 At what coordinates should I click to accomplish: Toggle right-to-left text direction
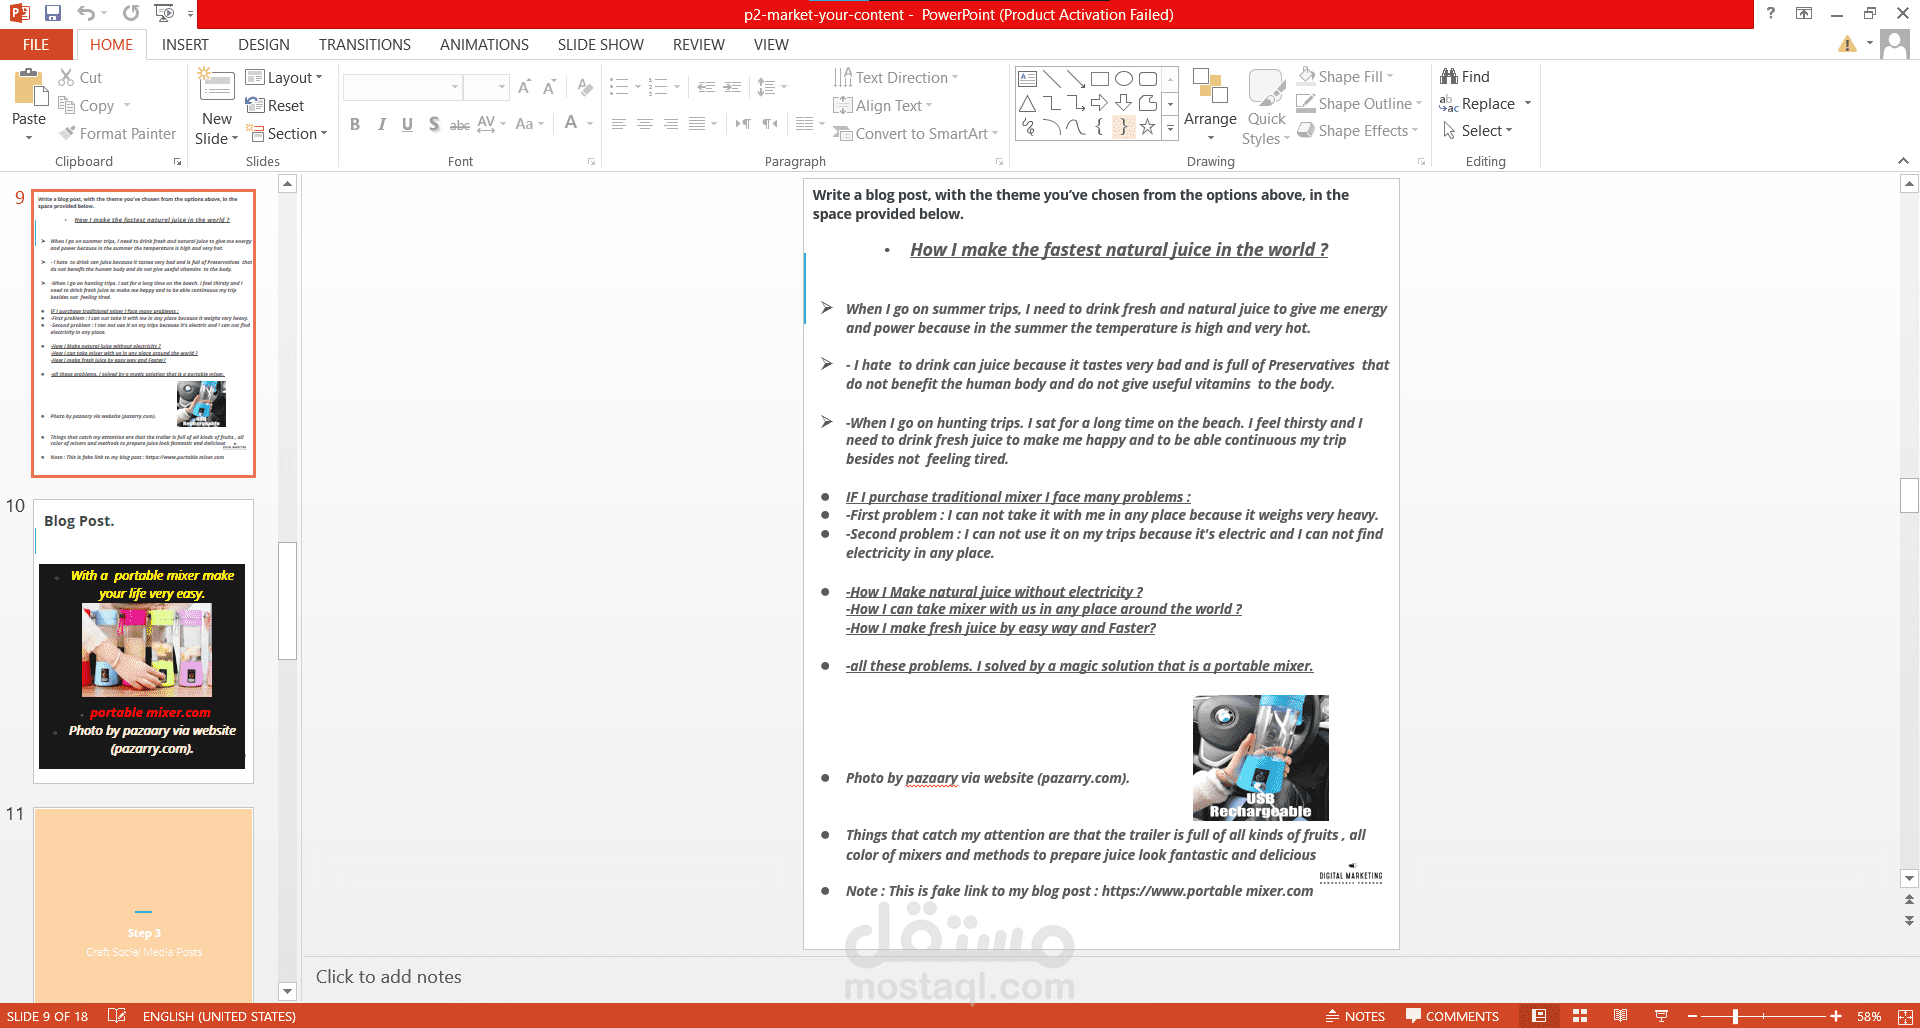point(769,124)
